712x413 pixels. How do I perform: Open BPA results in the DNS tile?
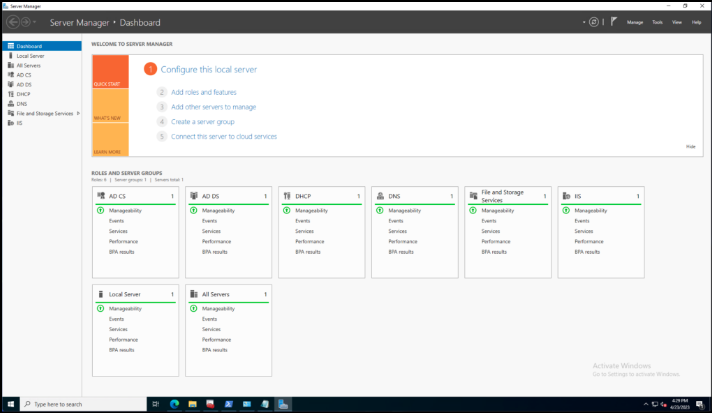click(401, 252)
